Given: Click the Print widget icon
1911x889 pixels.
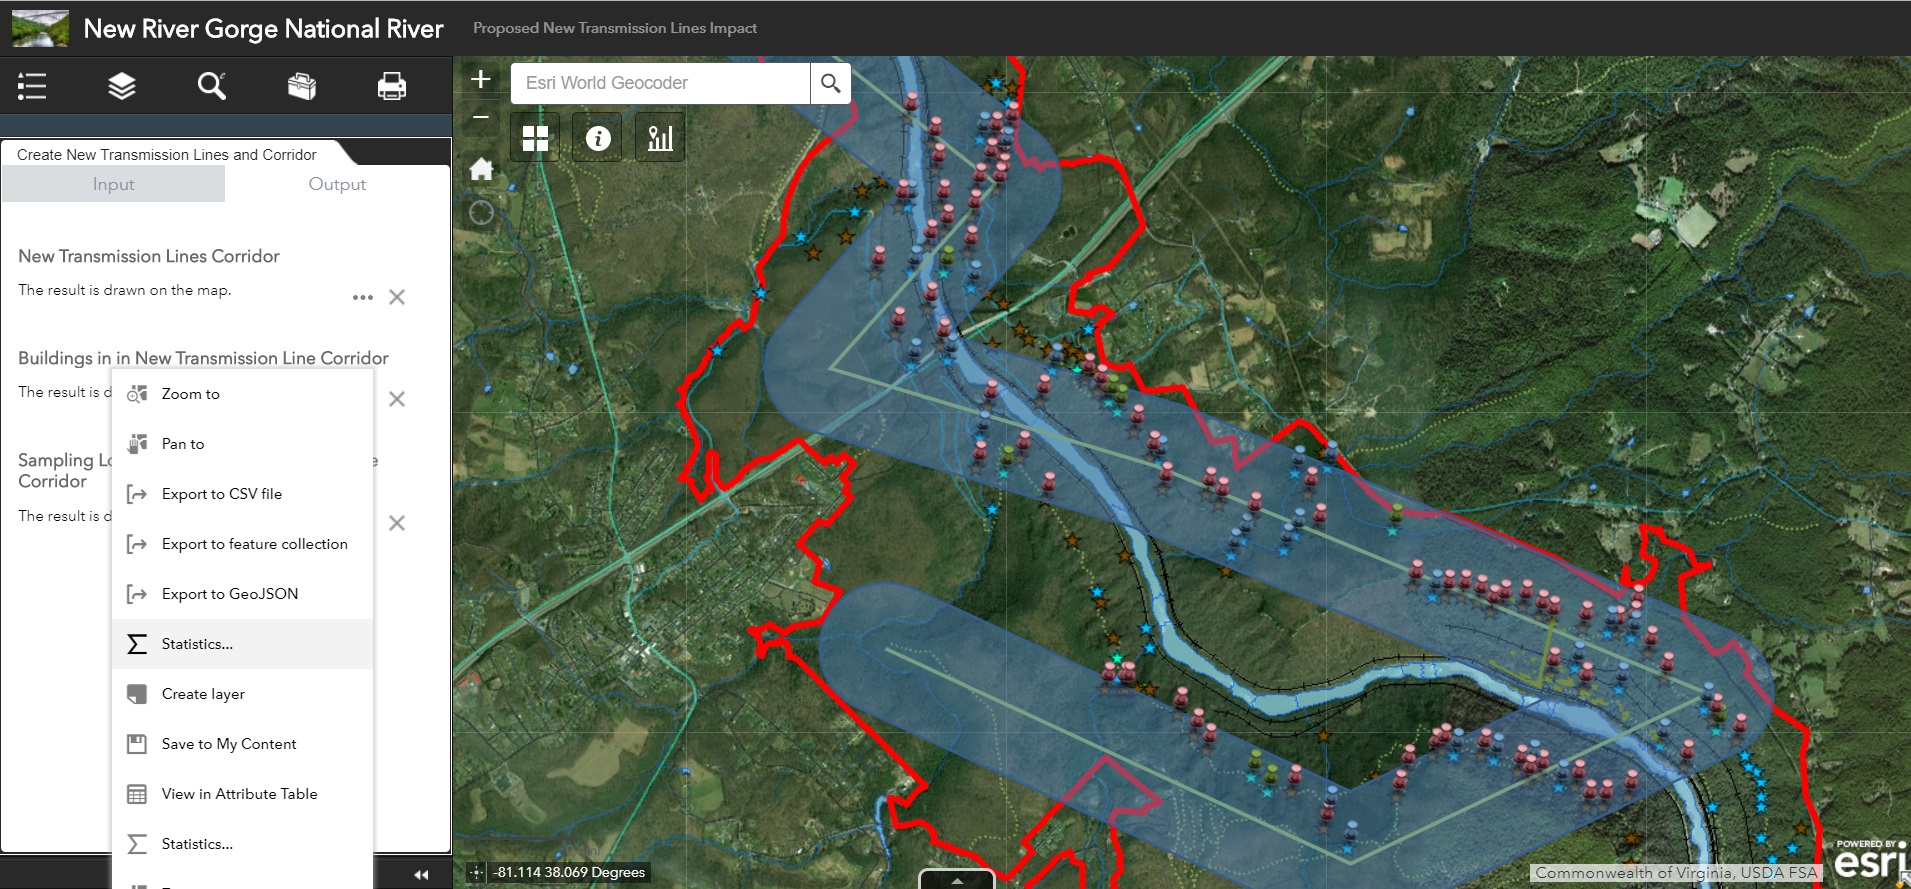Looking at the screenshot, I should click(x=391, y=87).
